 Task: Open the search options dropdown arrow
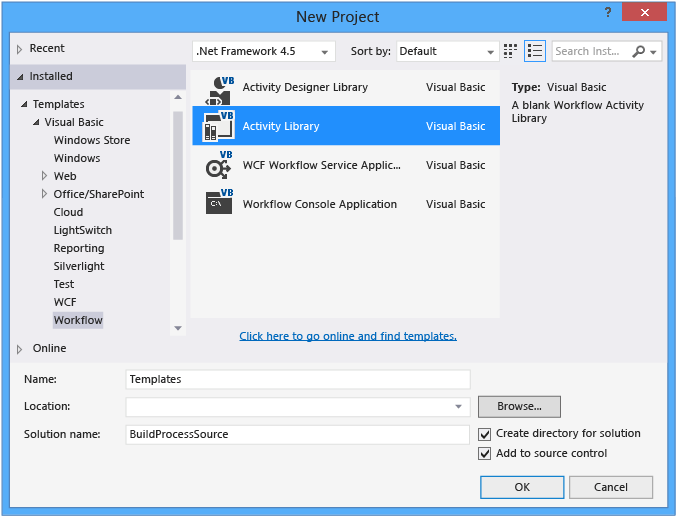[654, 52]
